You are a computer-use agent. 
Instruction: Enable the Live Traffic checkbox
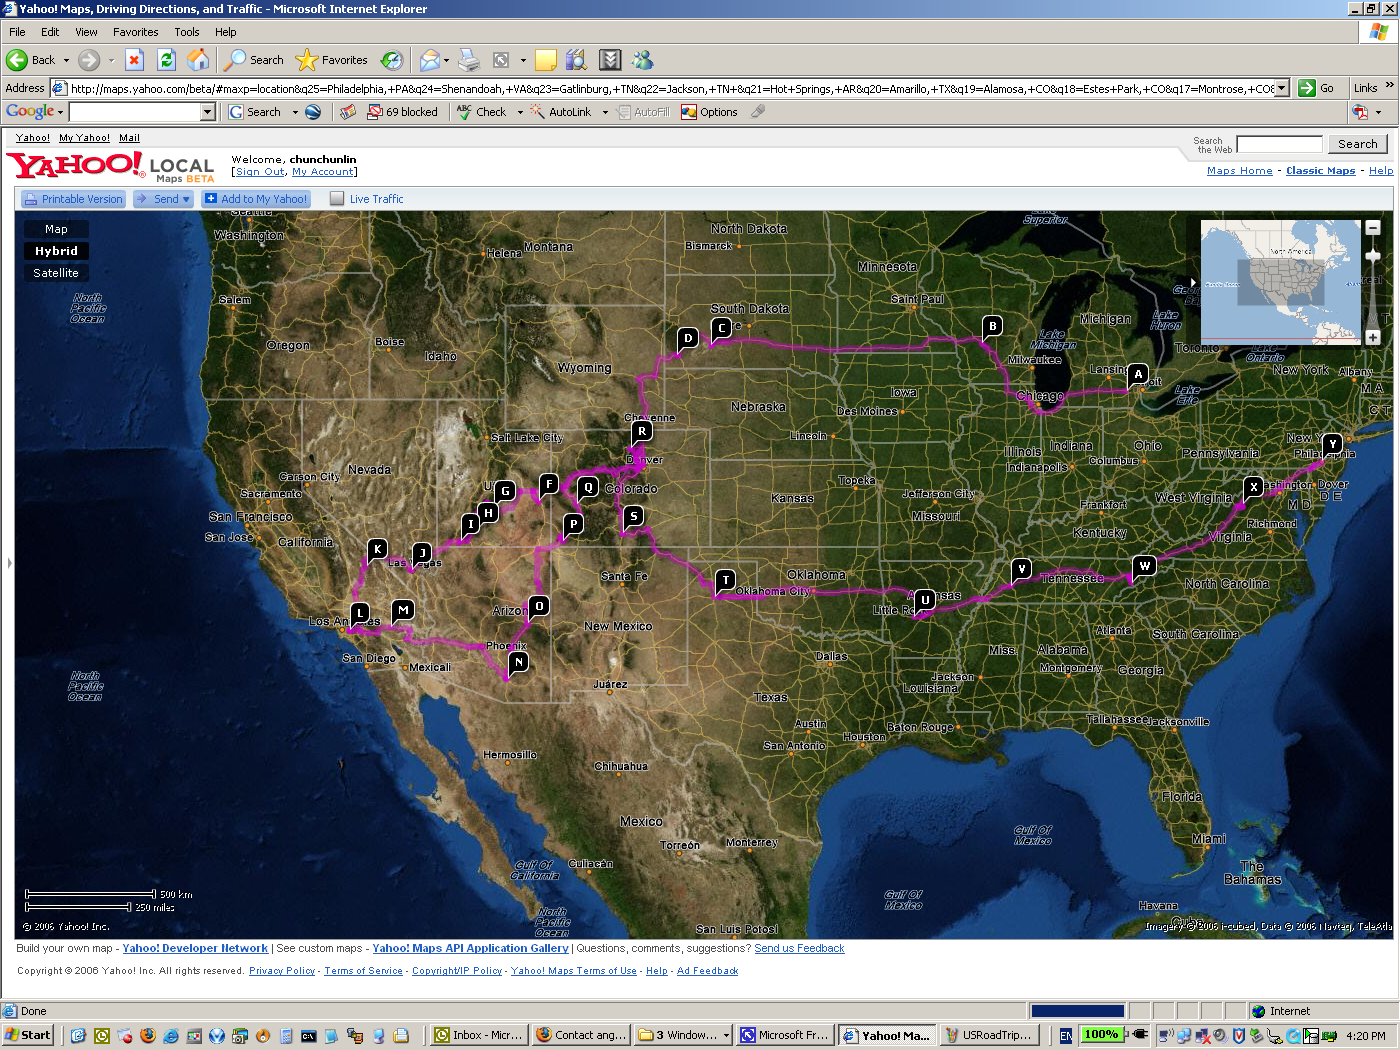pyautogui.click(x=337, y=199)
